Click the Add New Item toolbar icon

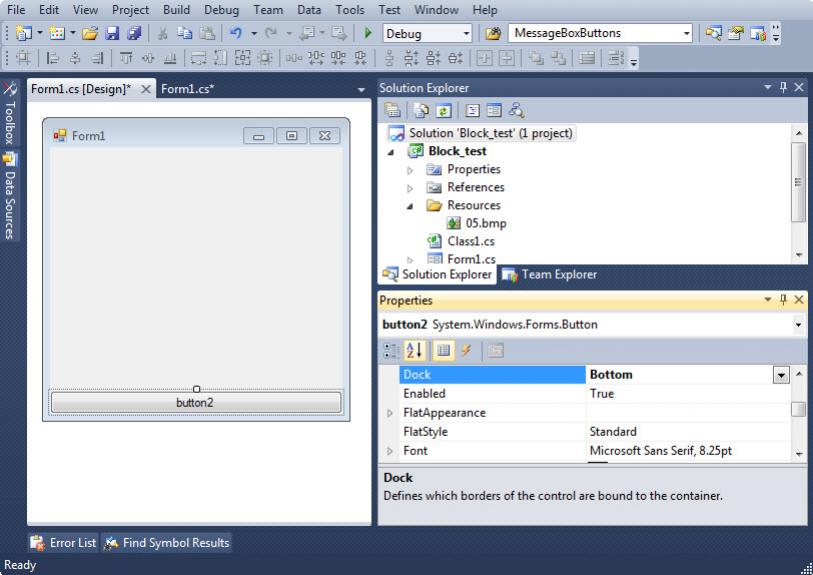pyautogui.click(x=57, y=34)
